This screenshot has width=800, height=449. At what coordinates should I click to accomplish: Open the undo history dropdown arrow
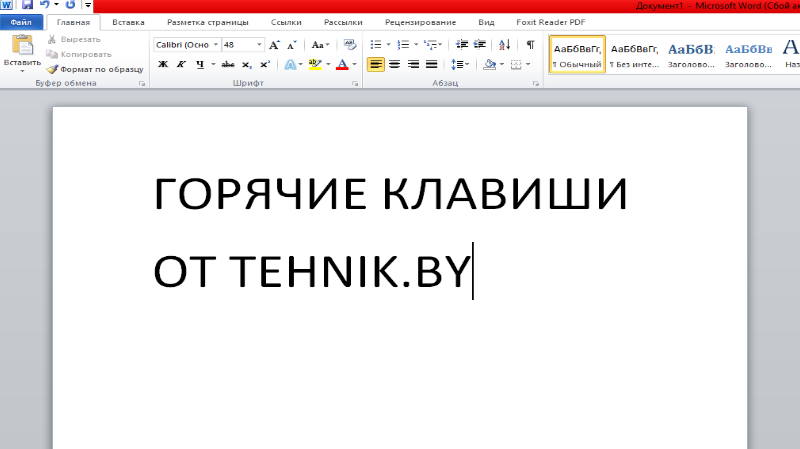point(56,5)
